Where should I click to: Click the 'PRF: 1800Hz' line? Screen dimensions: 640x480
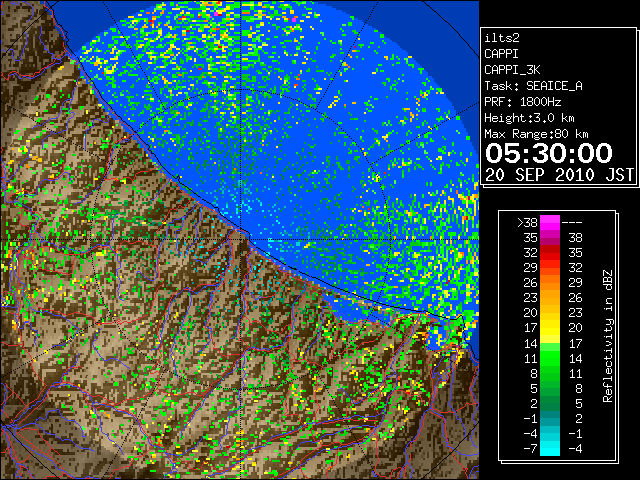tap(522, 102)
